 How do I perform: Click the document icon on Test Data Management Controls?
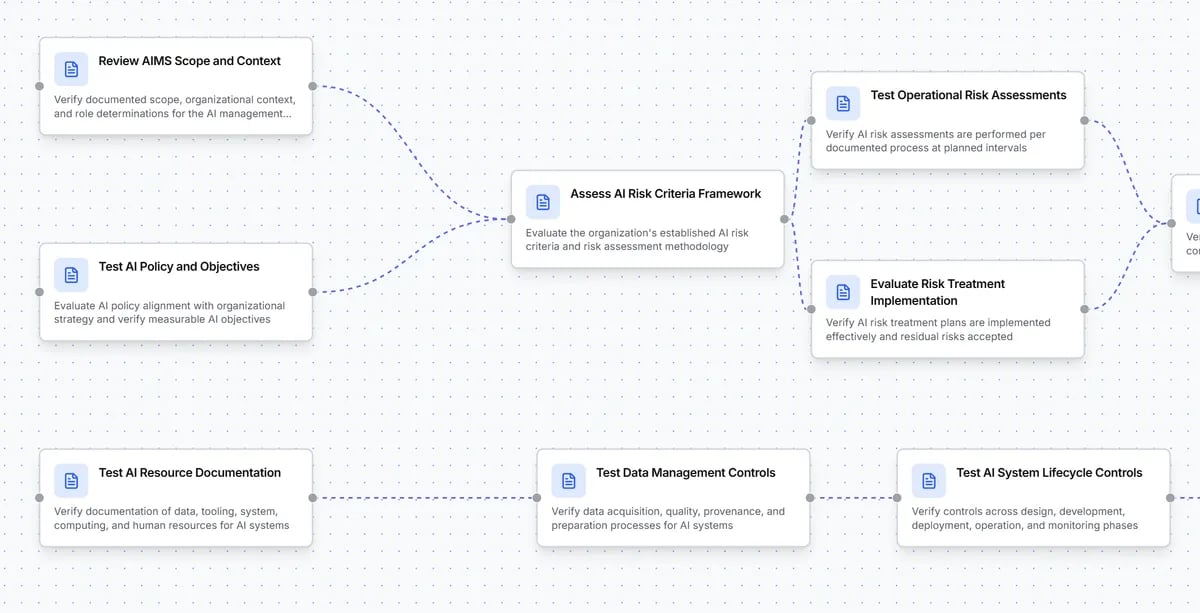tap(568, 480)
